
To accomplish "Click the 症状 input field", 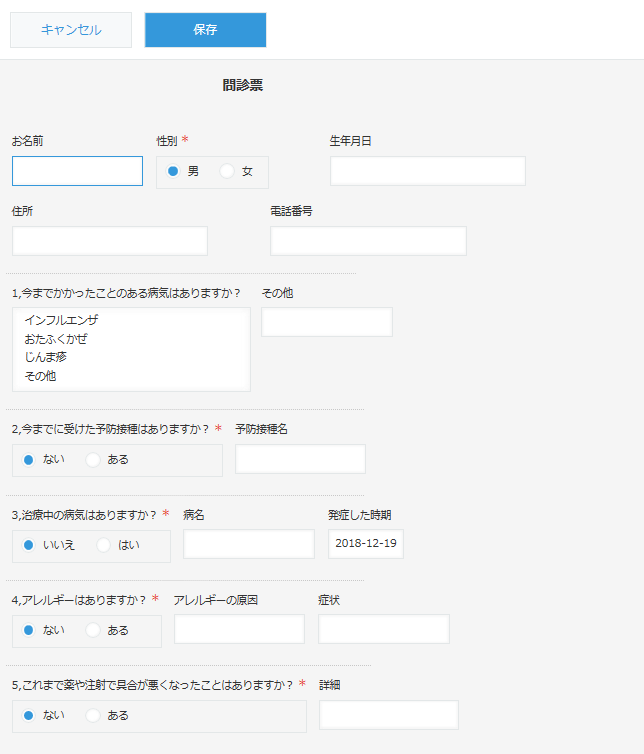I will (384, 629).
